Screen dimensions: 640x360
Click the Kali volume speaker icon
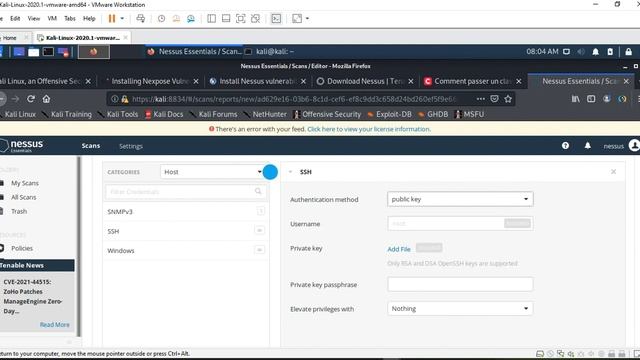[x=580, y=52]
